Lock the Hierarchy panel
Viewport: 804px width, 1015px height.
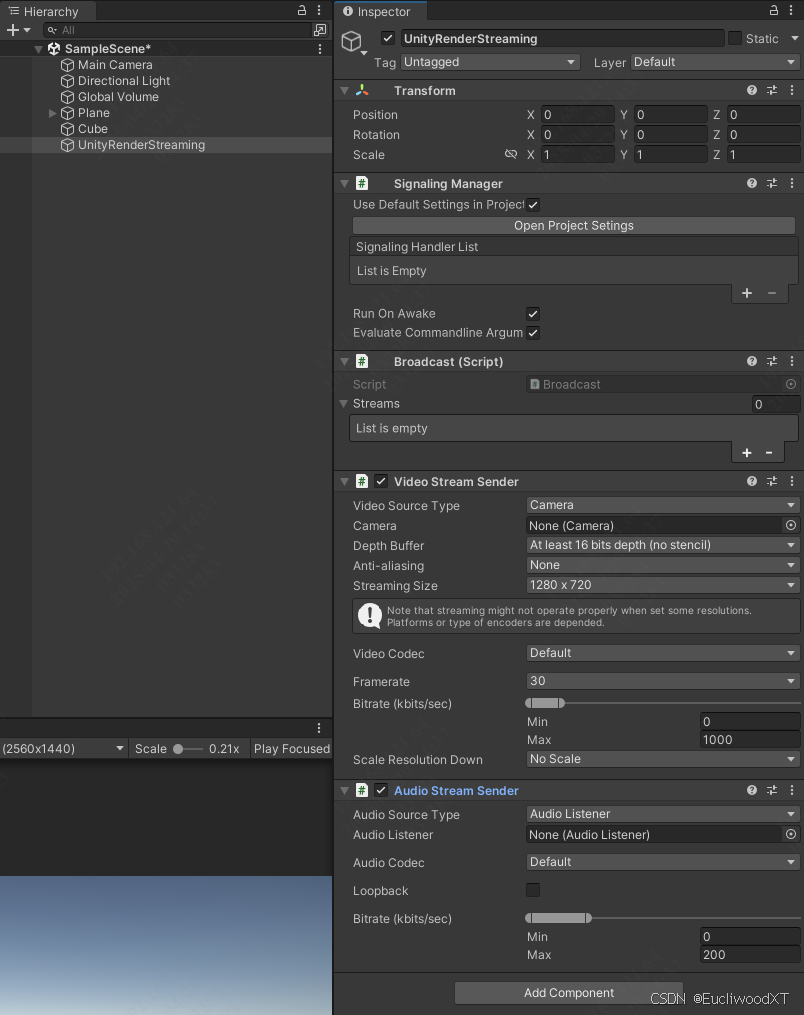click(x=302, y=10)
